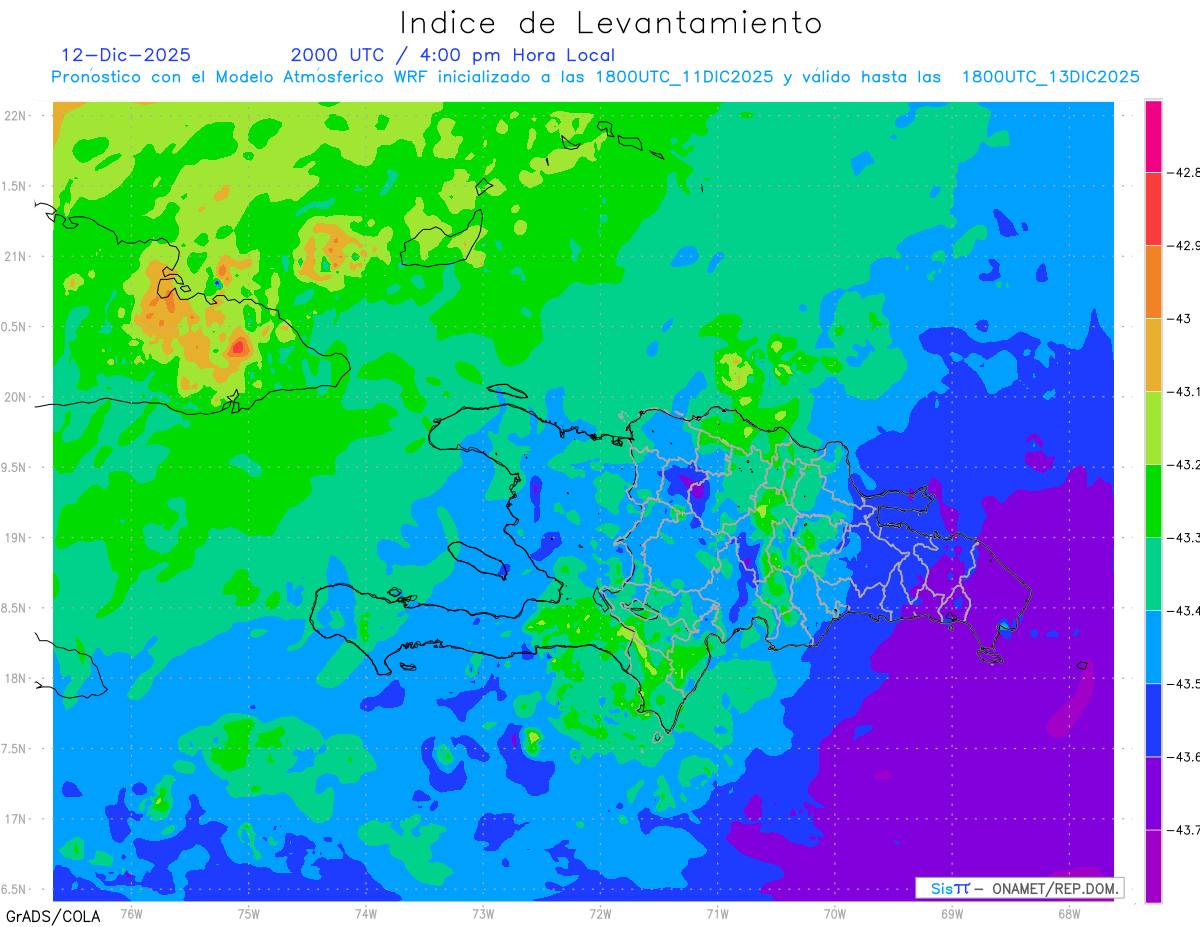Viewport: 1200px width, 927px height.
Task: Click the 22N latitude axis label
Action: coord(17,115)
